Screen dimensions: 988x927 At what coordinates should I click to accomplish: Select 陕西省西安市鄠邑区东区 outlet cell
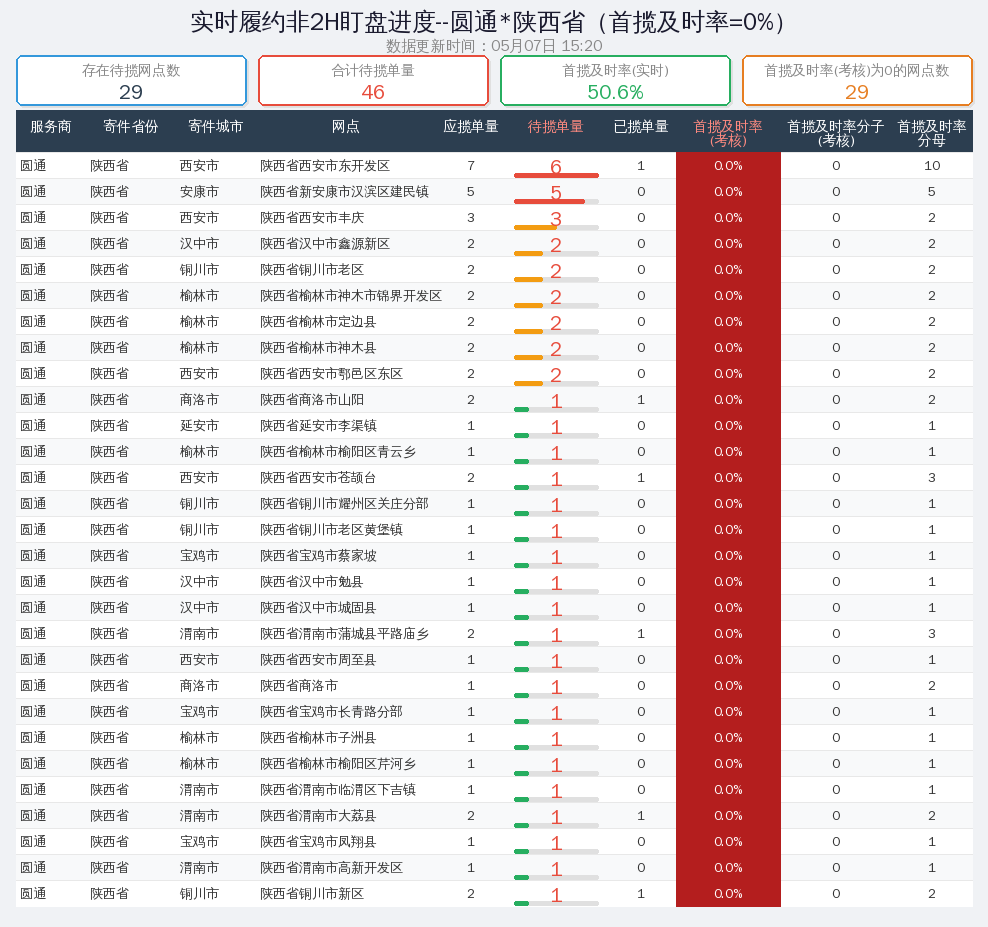(331, 374)
